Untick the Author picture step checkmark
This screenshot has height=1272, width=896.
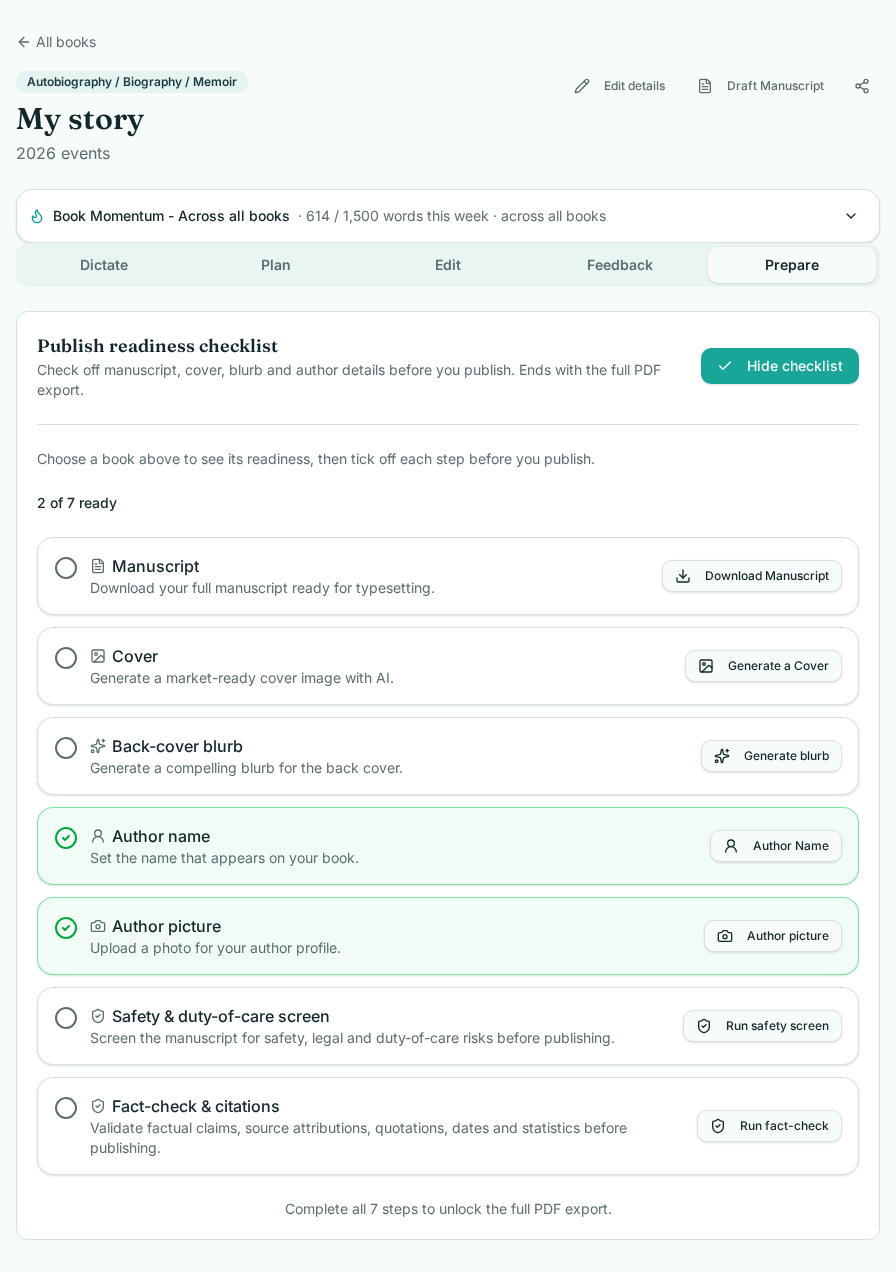pyautogui.click(x=66, y=928)
